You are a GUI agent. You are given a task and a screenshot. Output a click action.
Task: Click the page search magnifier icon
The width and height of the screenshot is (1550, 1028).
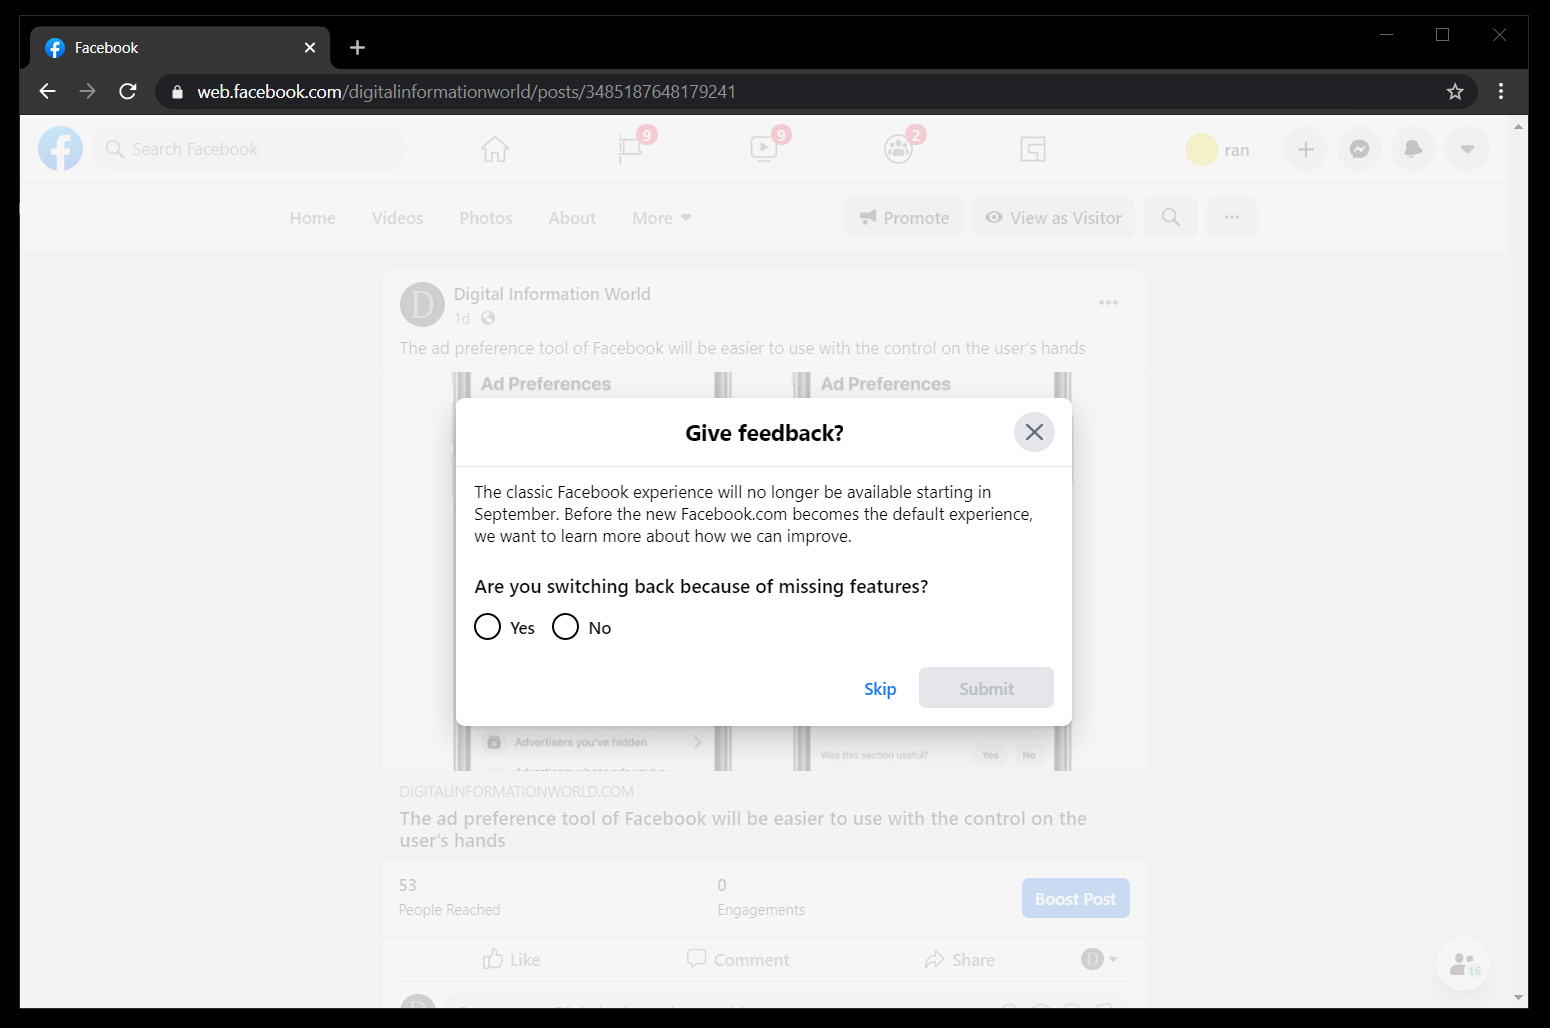(1171, 217)
